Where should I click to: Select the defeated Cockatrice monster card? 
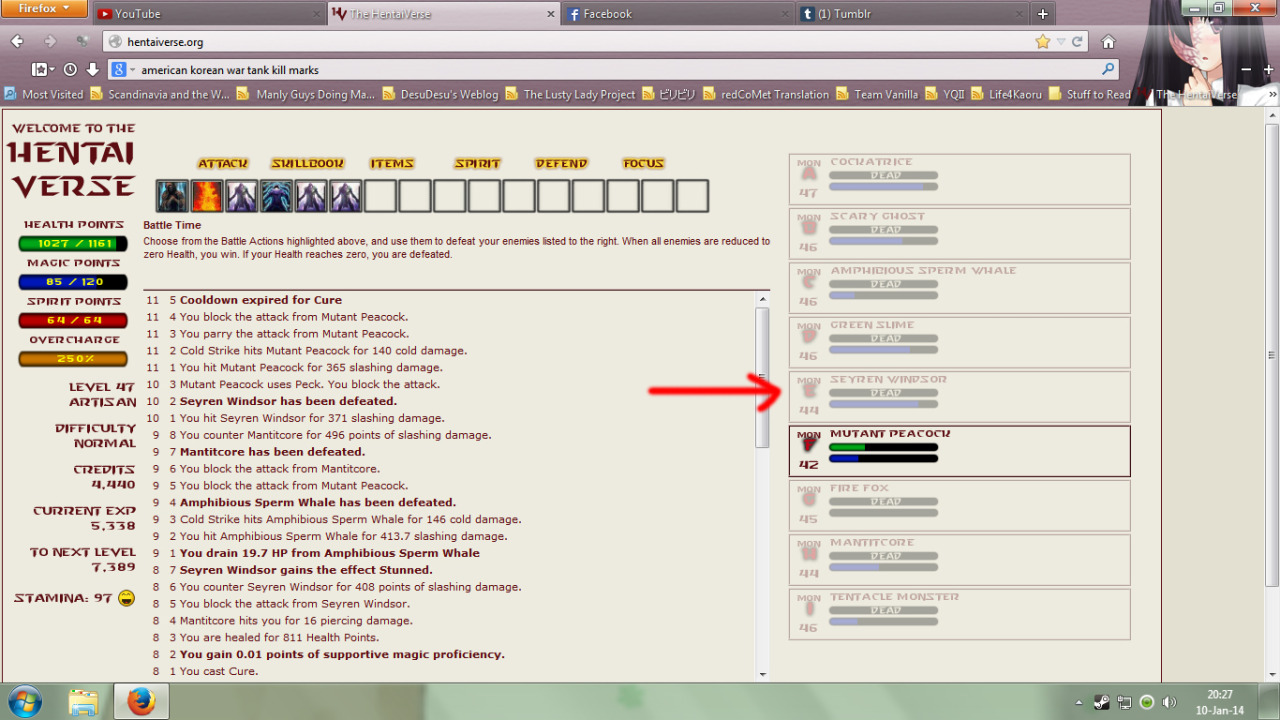pos(960,179)
